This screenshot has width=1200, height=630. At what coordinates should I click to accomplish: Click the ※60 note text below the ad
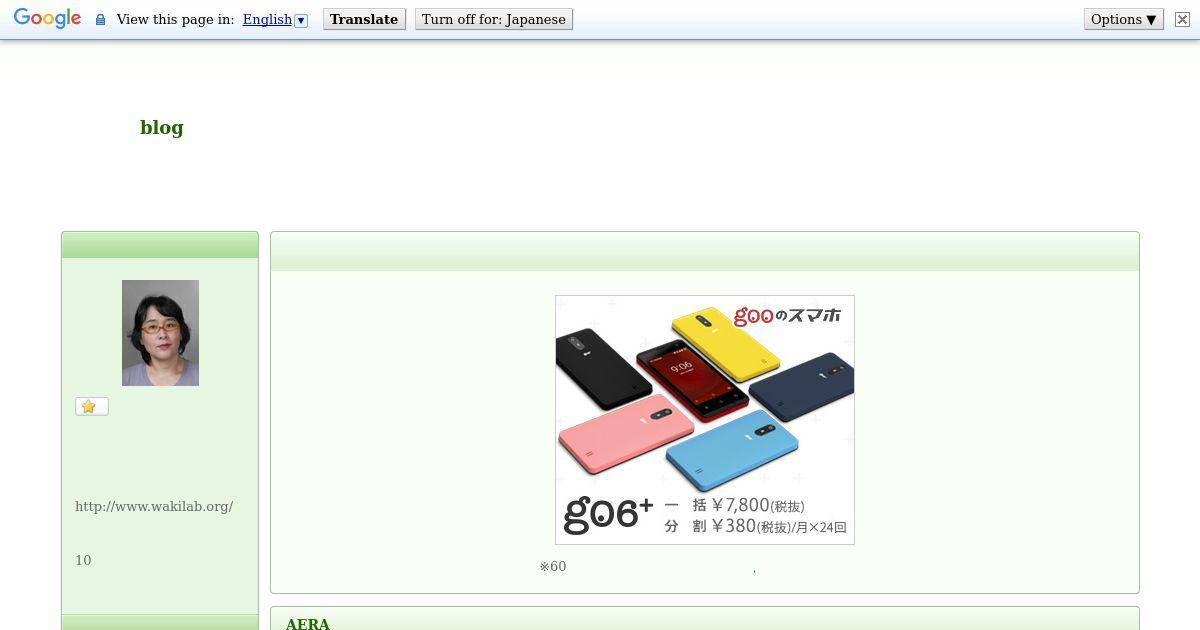(553, 566)
